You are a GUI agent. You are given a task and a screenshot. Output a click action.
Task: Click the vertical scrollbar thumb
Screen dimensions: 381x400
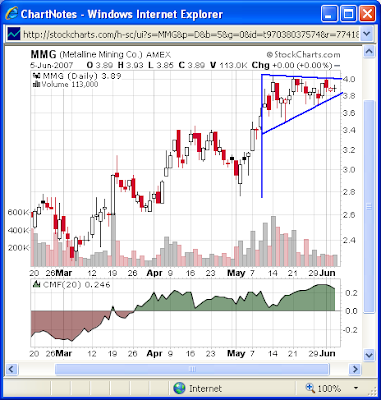(369, 207)
